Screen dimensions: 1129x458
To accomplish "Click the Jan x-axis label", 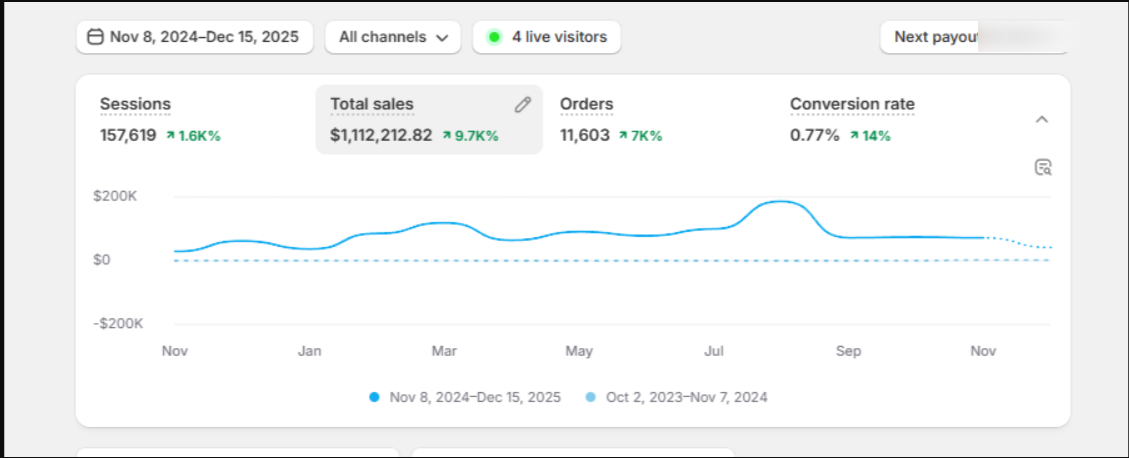I will pyautogui.click(x=310, y=351).
